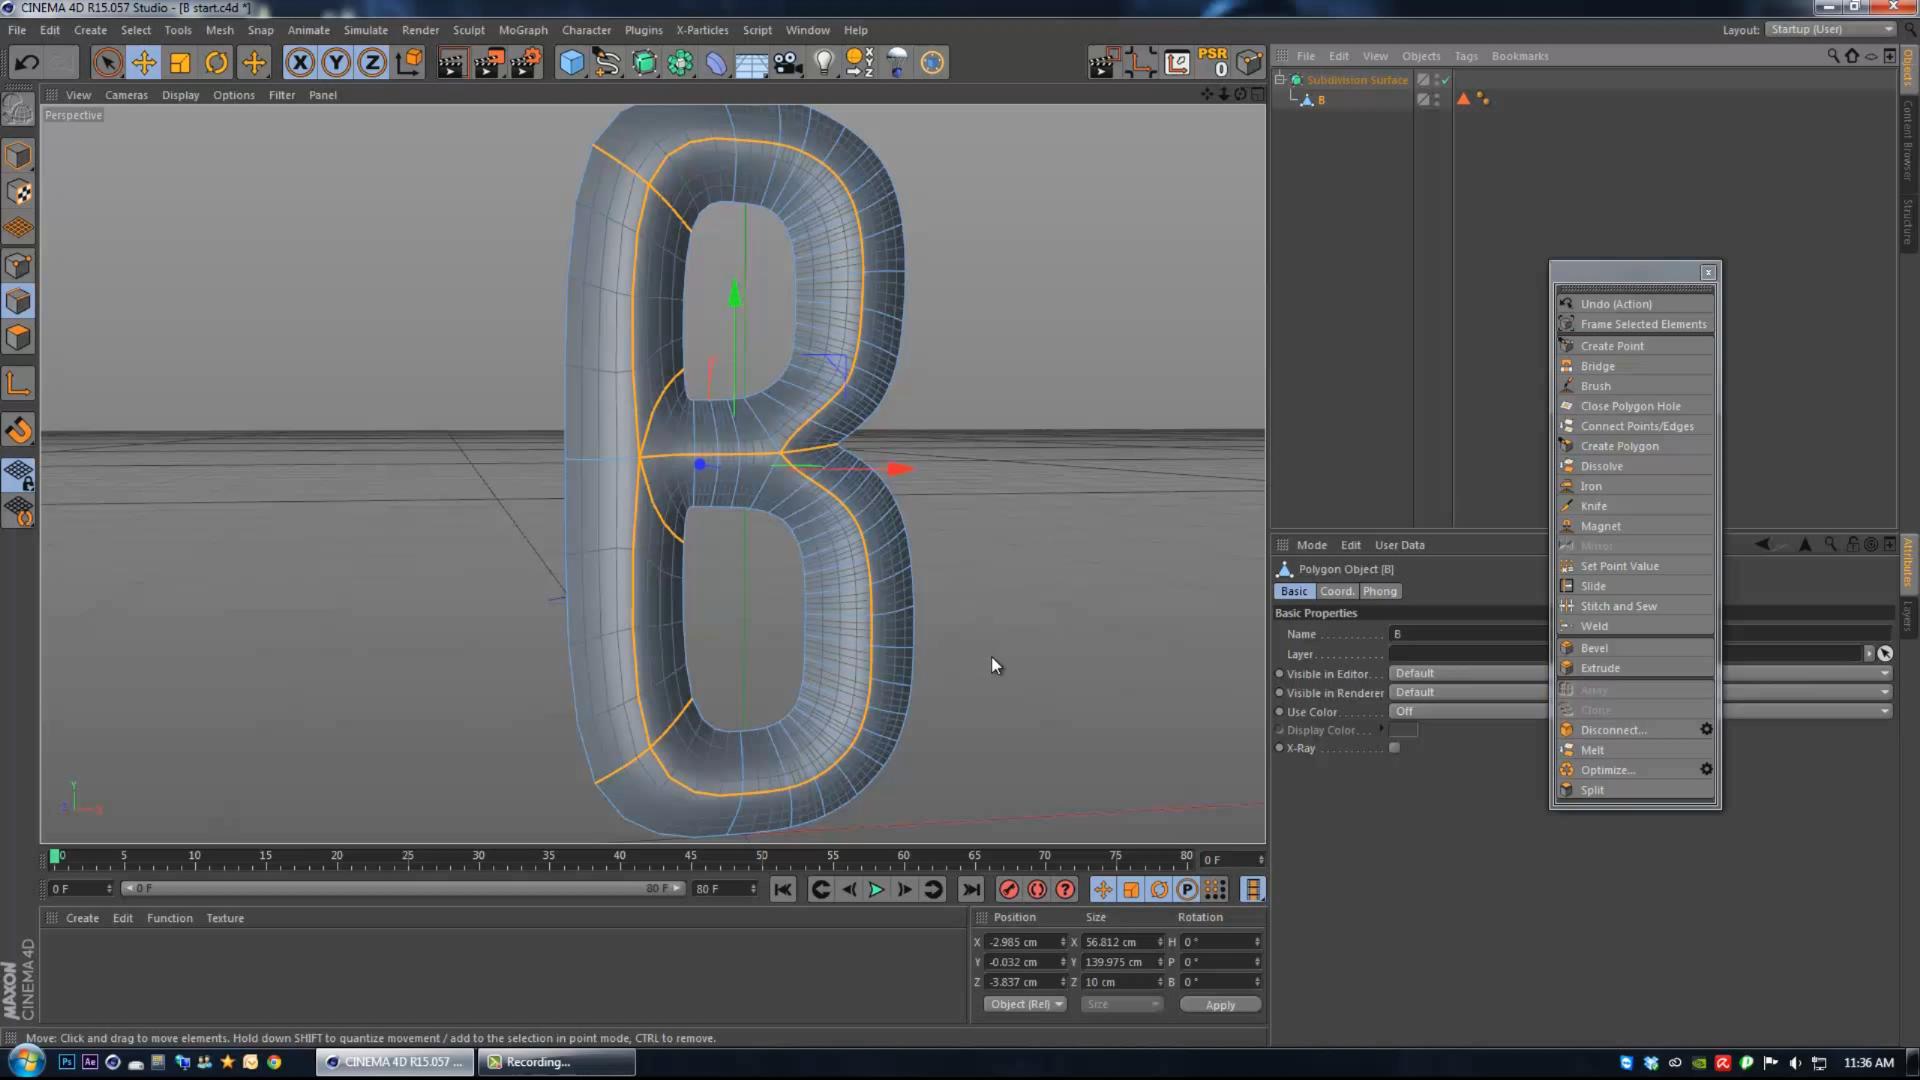Open the Object Ref dropdown

pos(1025,1004)
